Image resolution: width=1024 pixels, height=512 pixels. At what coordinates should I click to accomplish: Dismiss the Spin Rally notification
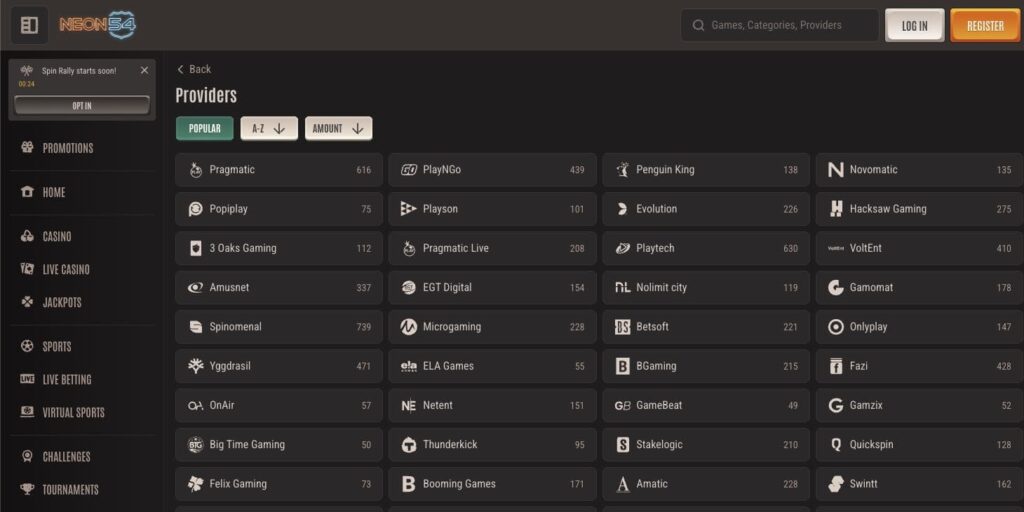(x=144, y=70)
